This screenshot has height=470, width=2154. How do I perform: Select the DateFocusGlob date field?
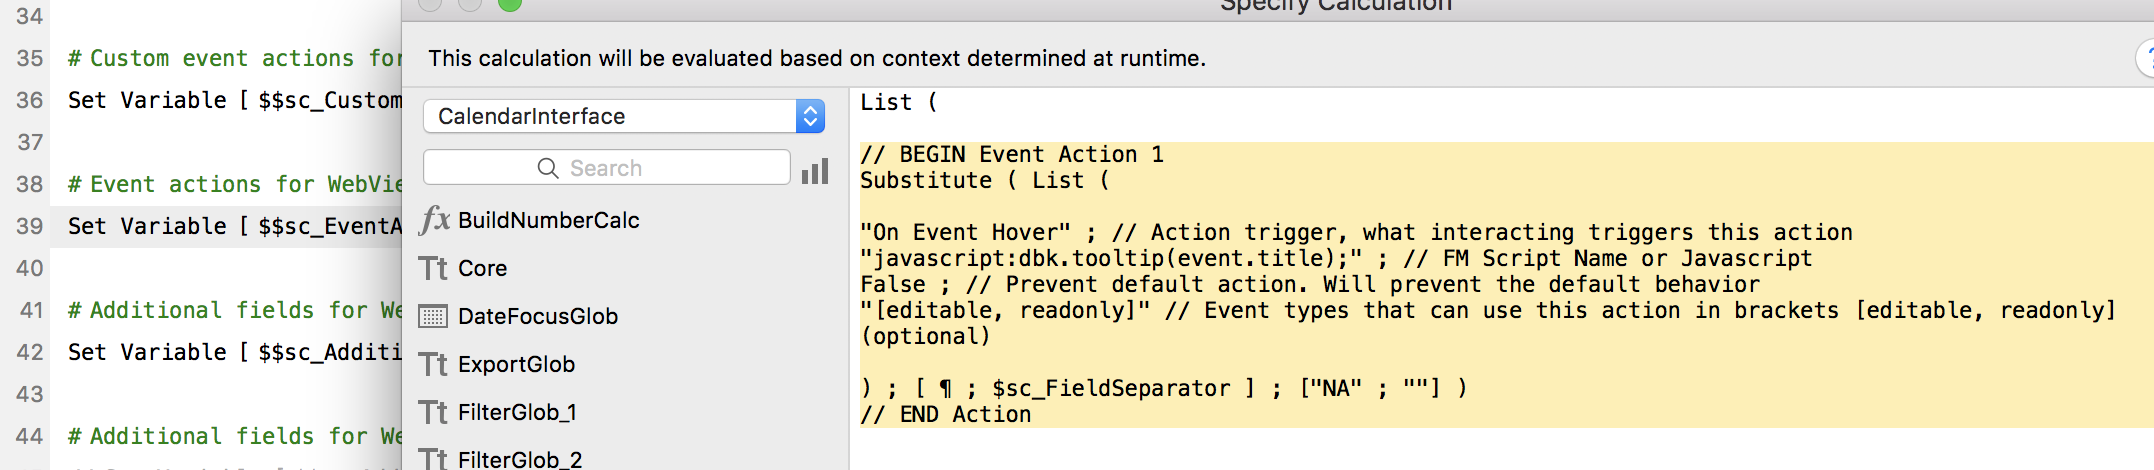(537, 316)
